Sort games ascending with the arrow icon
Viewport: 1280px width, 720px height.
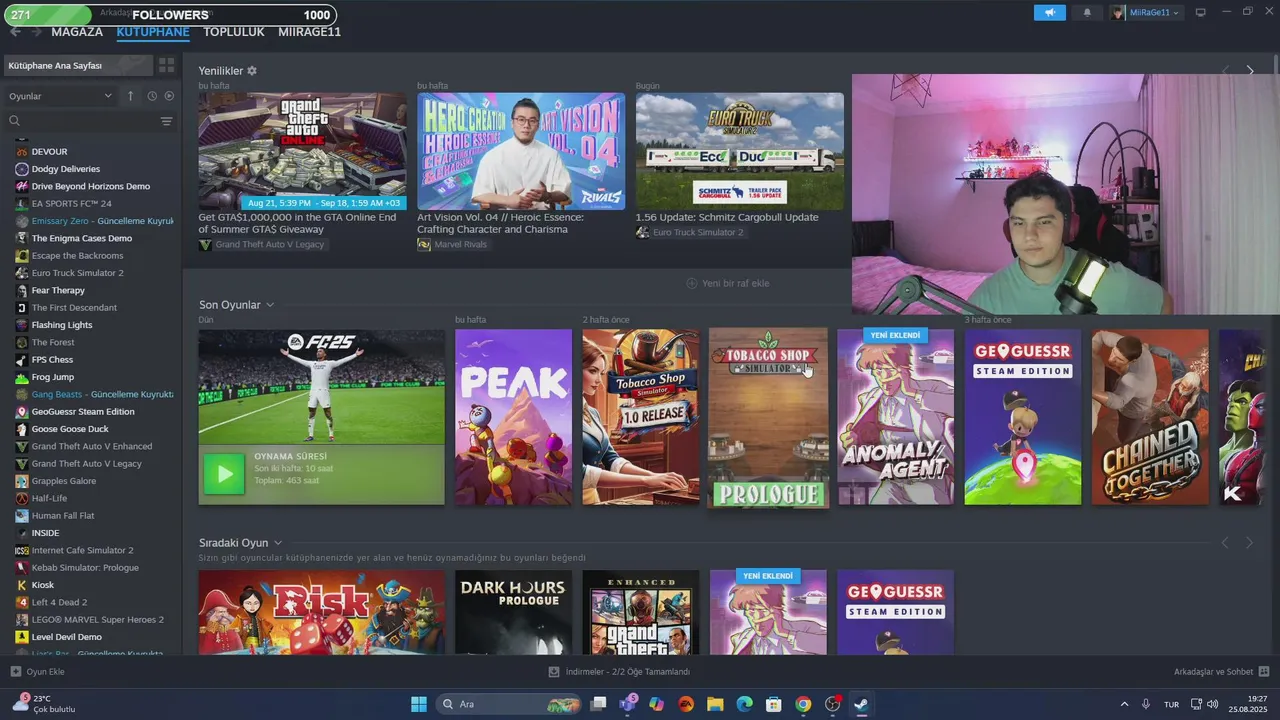130,96
